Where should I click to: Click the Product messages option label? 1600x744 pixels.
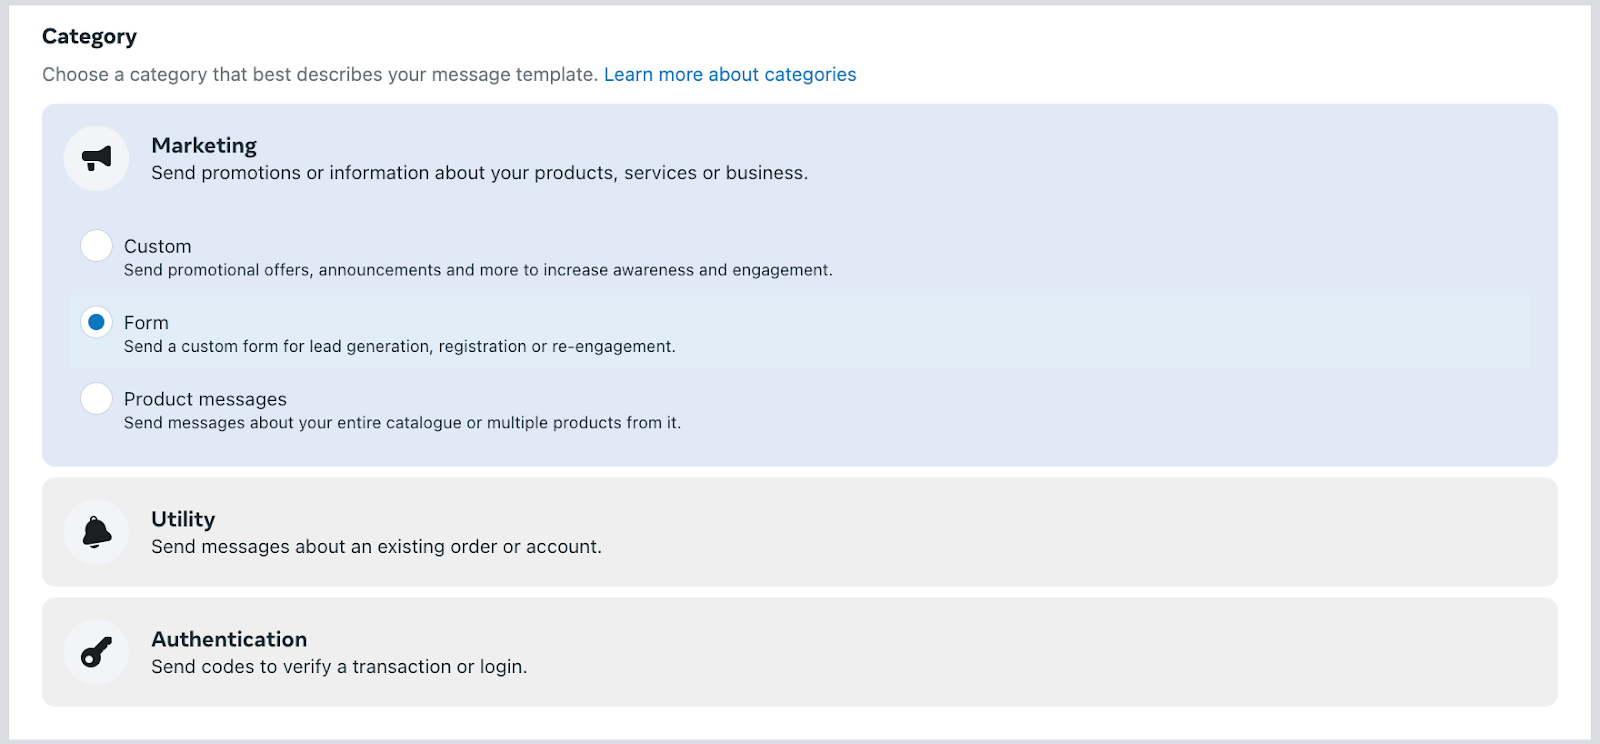(205, 399)
